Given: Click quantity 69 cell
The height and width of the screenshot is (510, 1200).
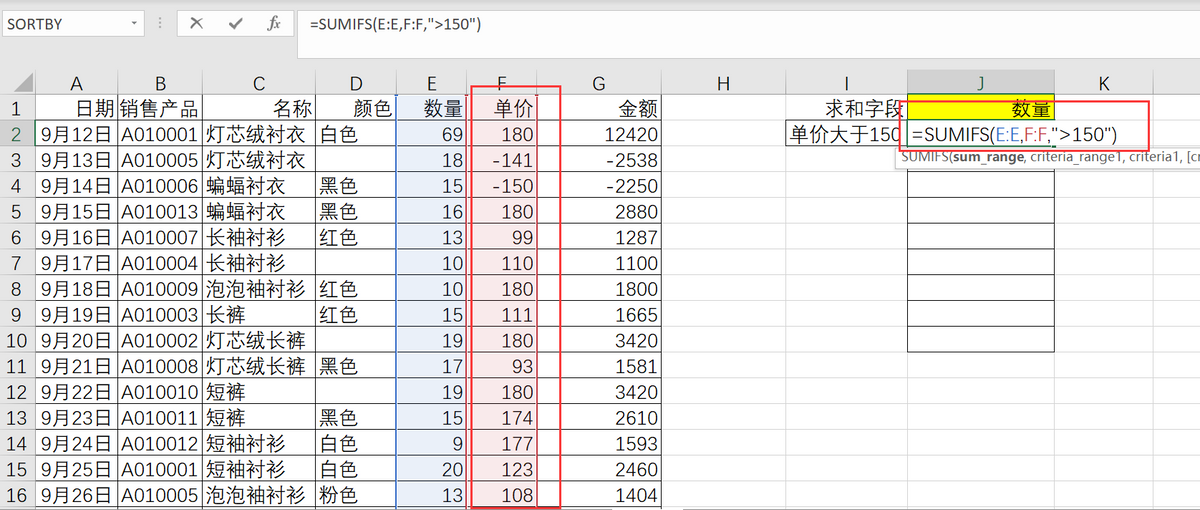Looking at the screenshot, I should coord(431,134).
